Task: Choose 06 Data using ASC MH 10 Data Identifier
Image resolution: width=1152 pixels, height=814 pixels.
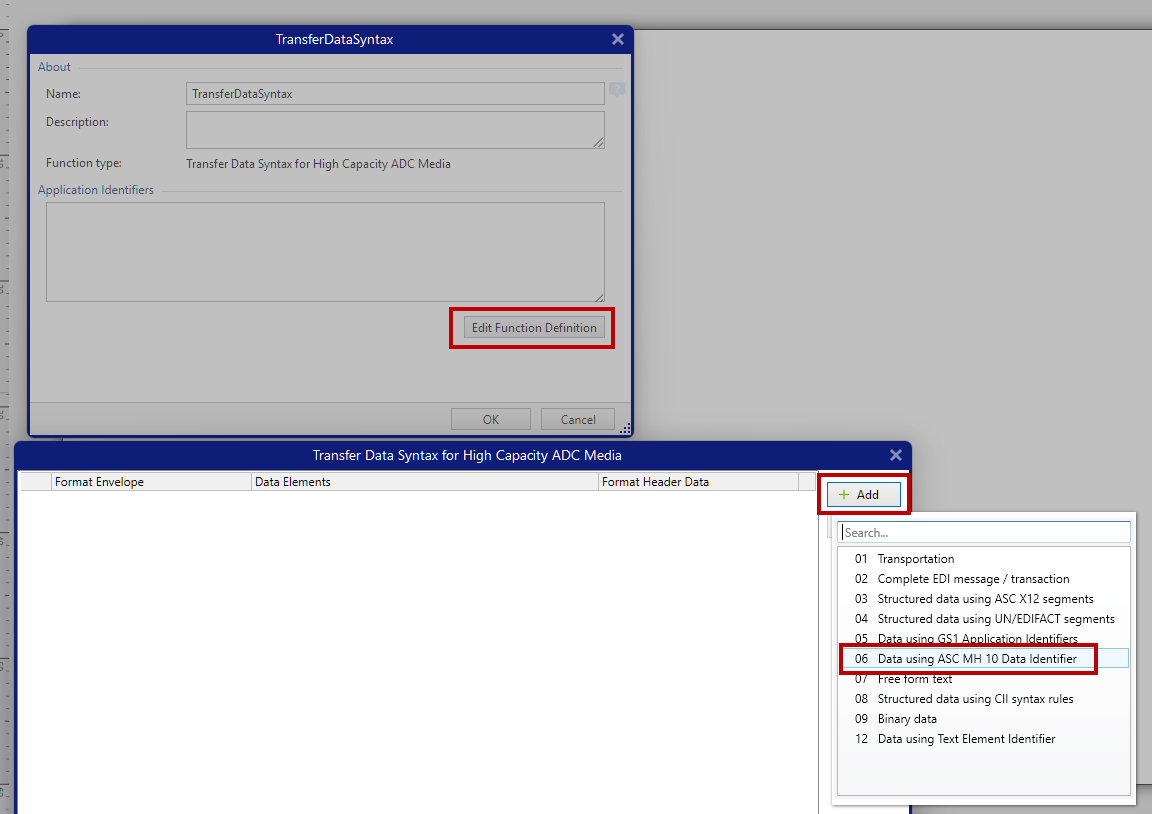Action: [976, 659]
